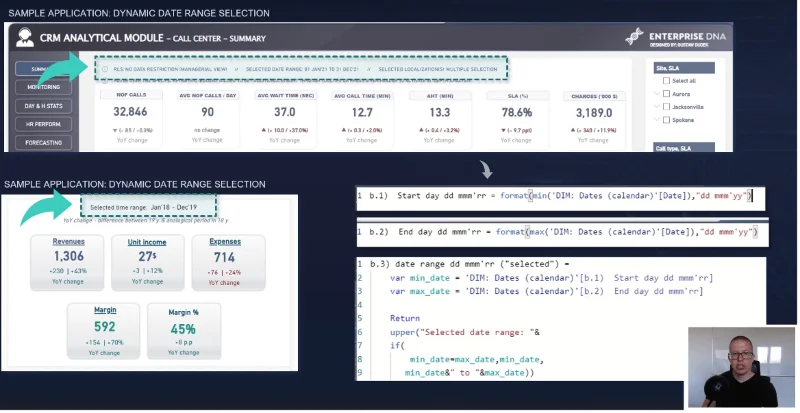Viewport: 800px width, 413px height.
Task: Open the Monitoring navigation page
Action: 43,87
